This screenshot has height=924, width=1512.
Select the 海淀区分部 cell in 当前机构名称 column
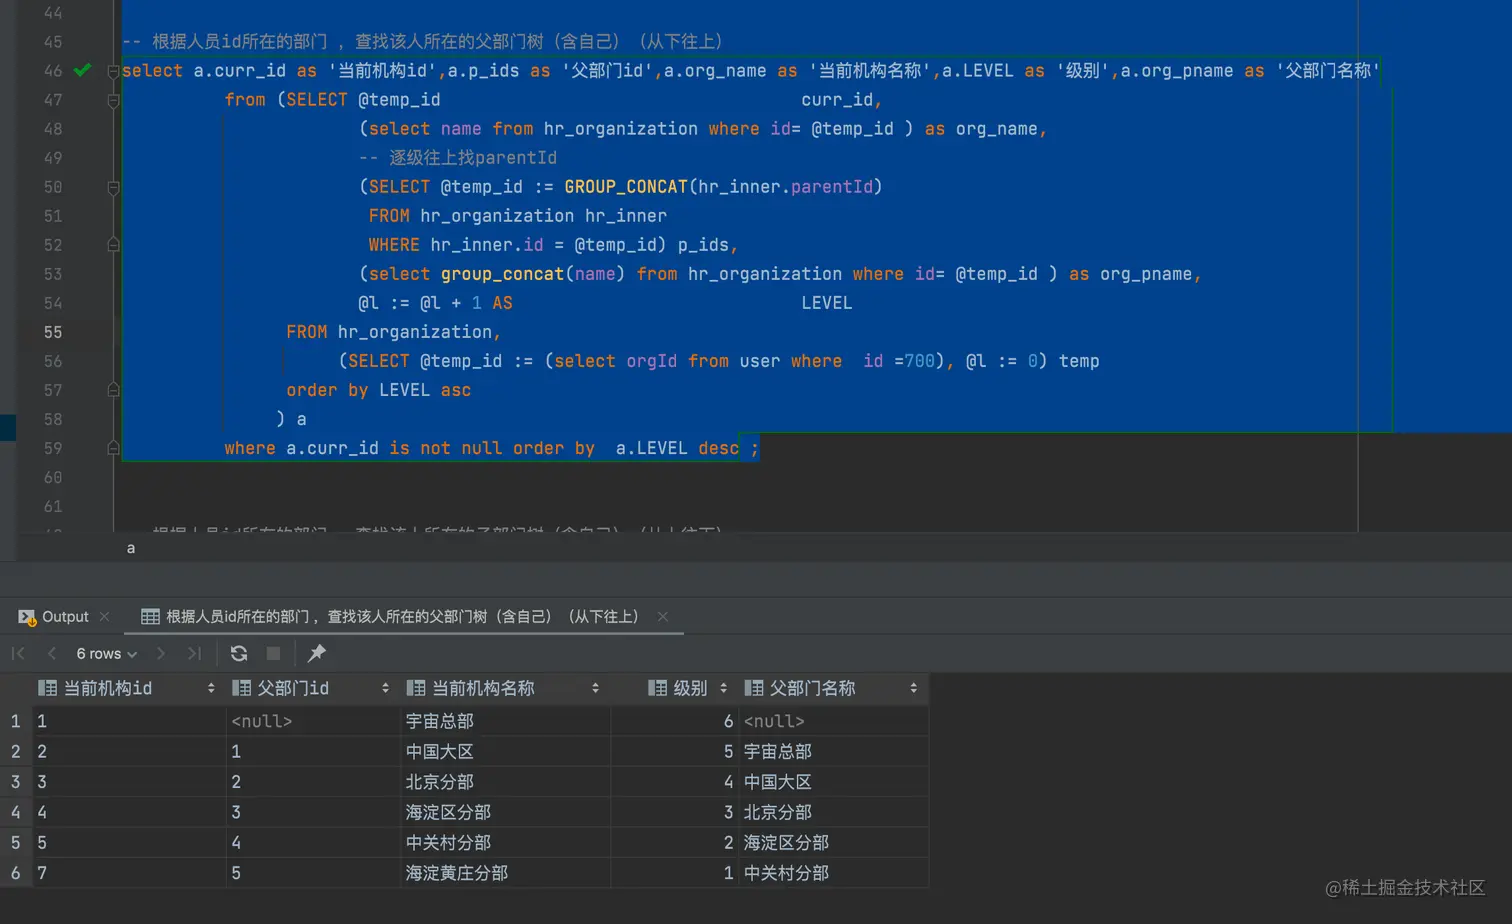click(x=505, y=812)
